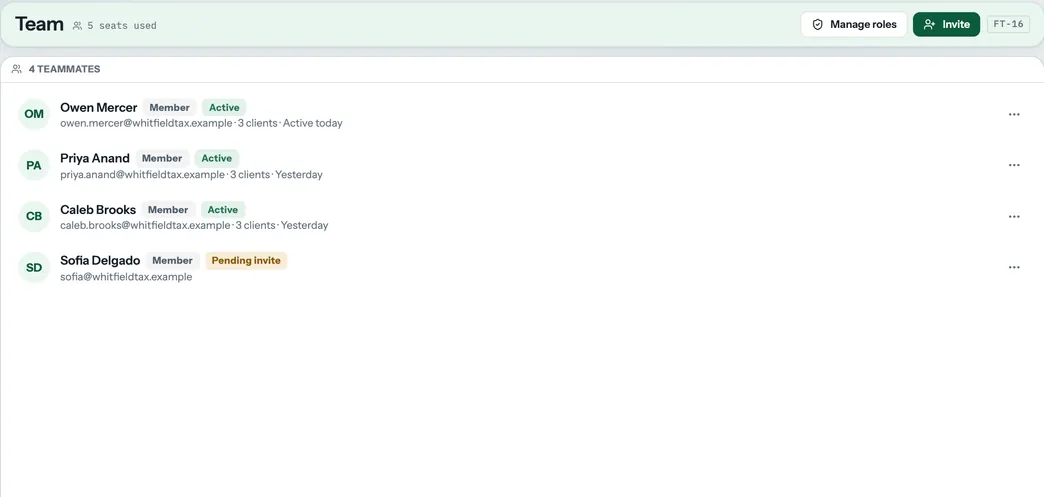1044x497 pixels.
Task: Click the CB avatar
Action: coord(34,217)
